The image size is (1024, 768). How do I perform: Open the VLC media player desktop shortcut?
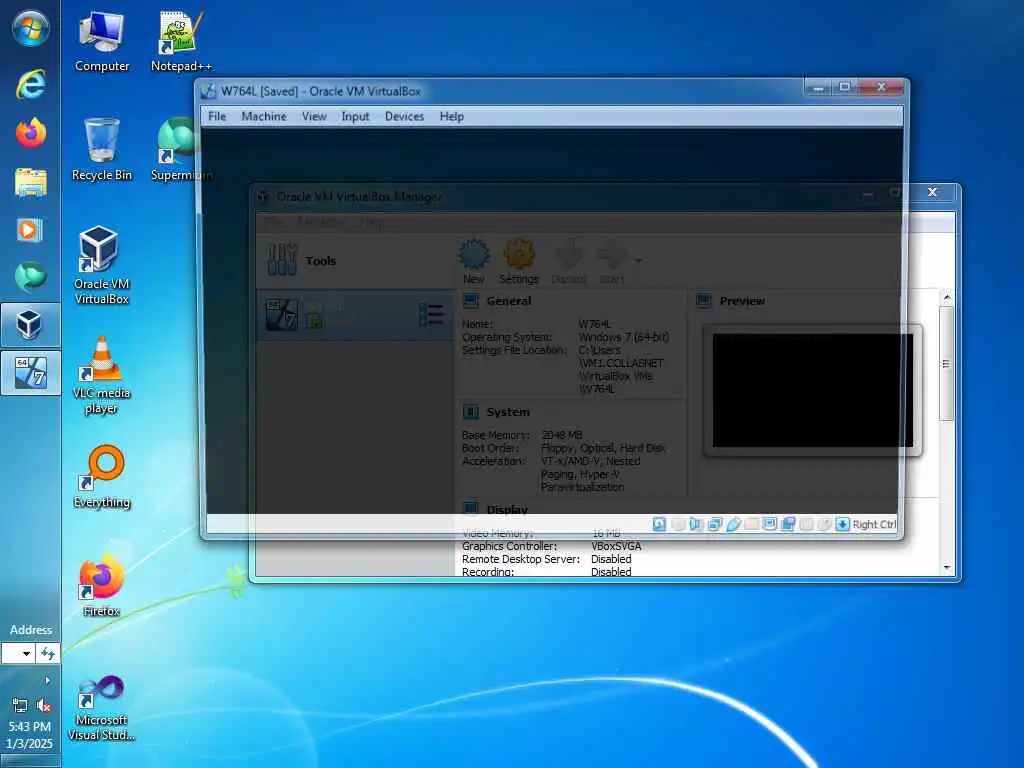pyautogui.click(x=102, y=375)
